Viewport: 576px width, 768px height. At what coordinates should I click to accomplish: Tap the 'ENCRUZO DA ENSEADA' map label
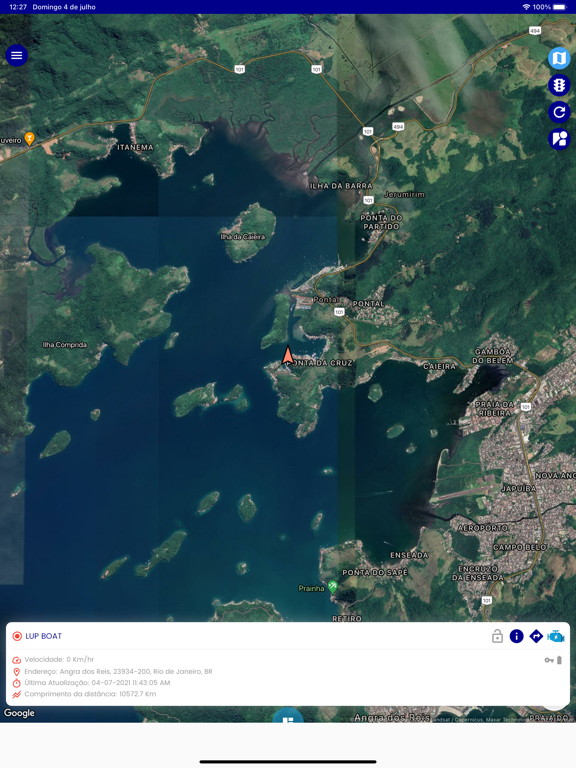click(478, 573)
